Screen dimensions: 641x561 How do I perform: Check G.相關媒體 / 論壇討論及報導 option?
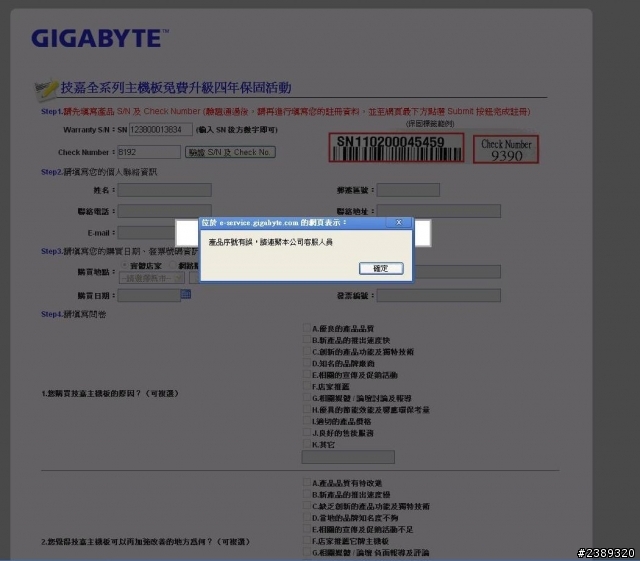[x=307, y=397]
